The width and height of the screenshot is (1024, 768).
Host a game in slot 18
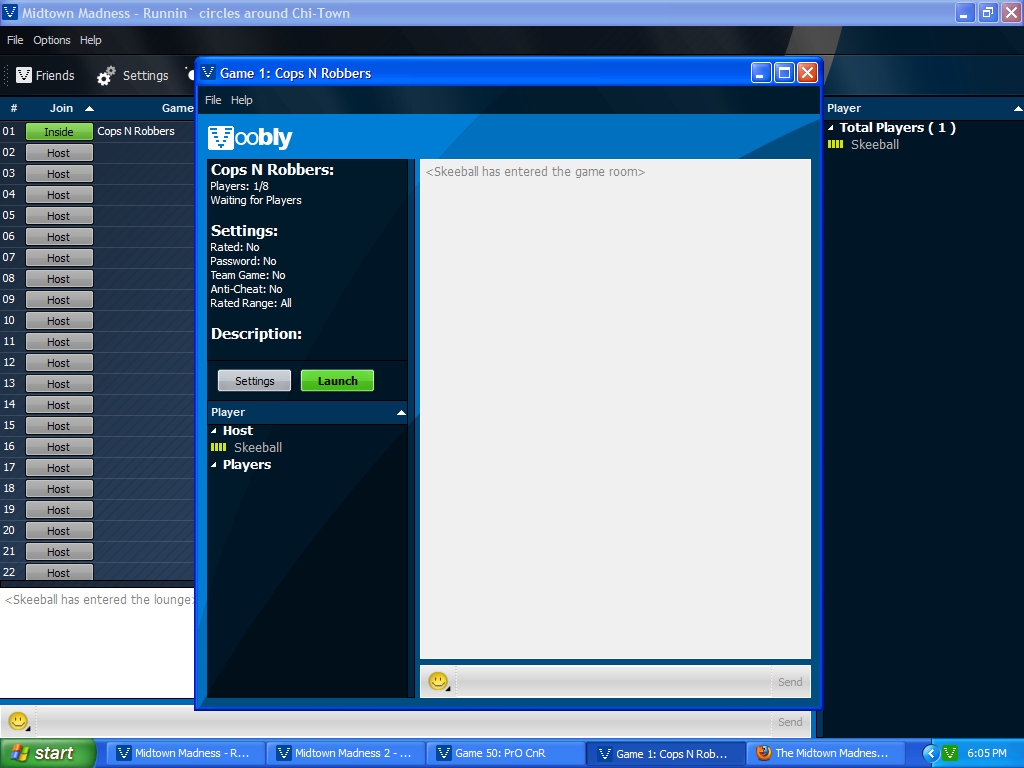59,488
